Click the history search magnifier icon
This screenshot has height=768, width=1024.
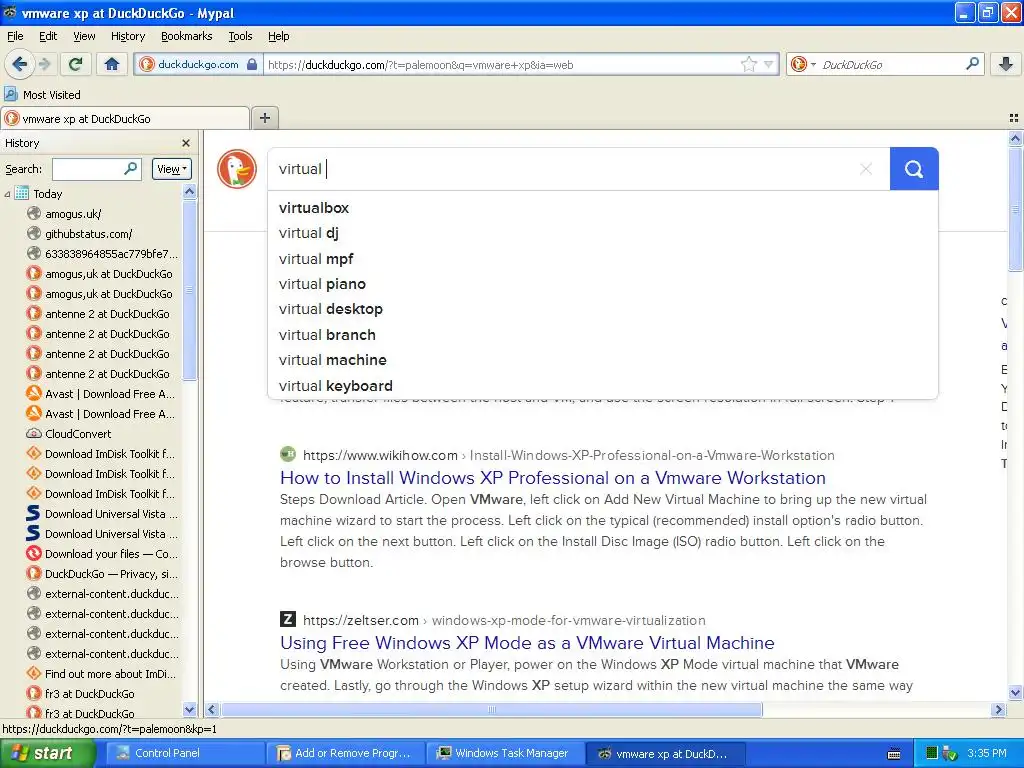point(131,168)
